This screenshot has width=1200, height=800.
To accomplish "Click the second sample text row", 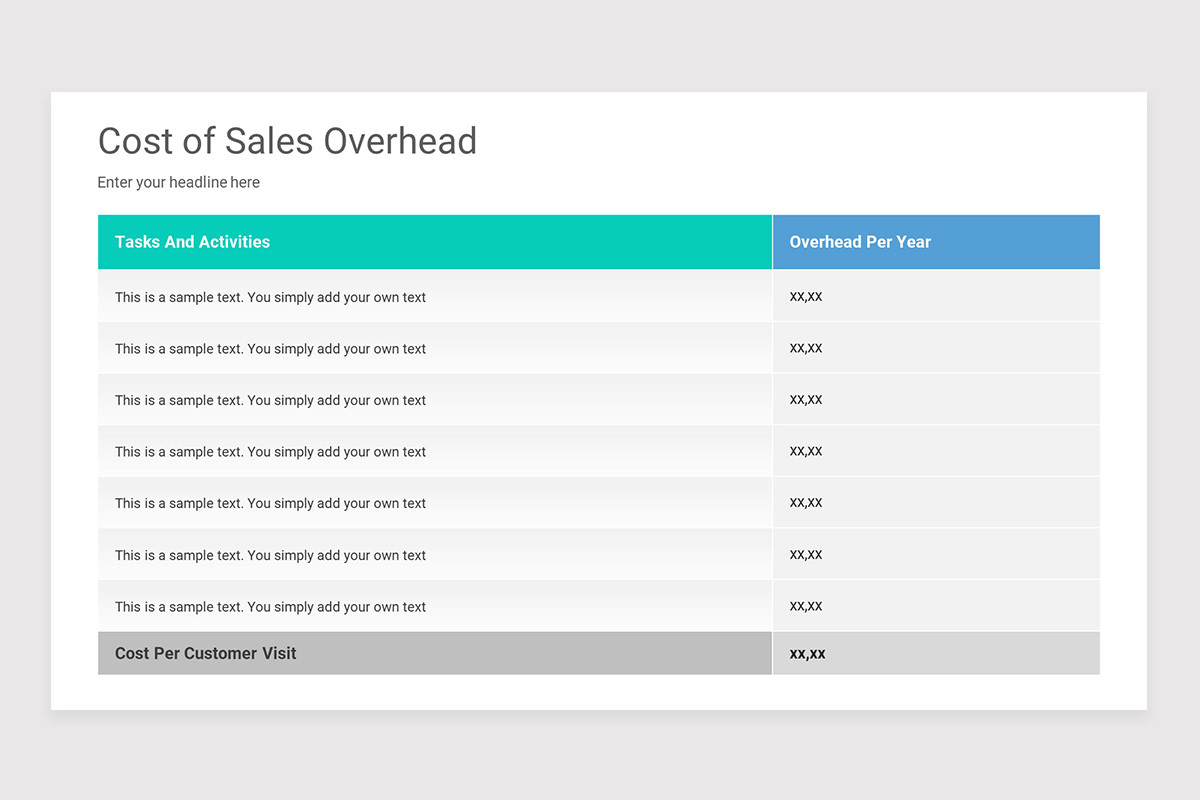I will (270, 348).
